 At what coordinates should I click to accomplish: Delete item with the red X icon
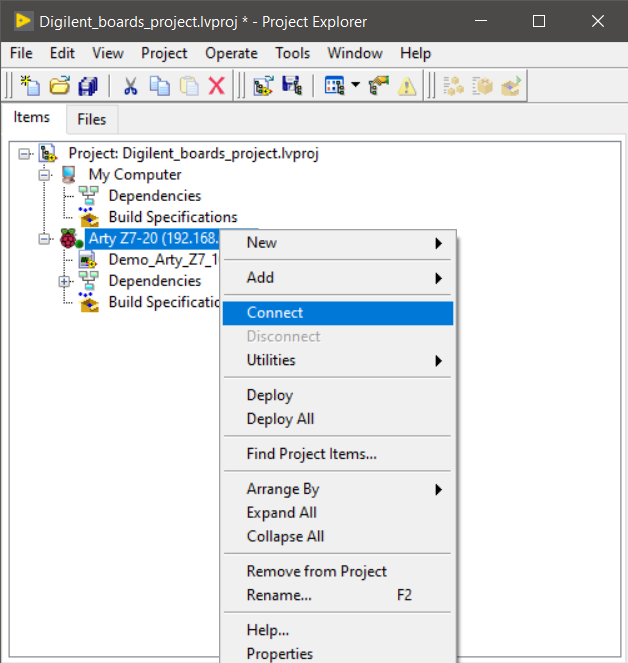click(x=217, y=86)
